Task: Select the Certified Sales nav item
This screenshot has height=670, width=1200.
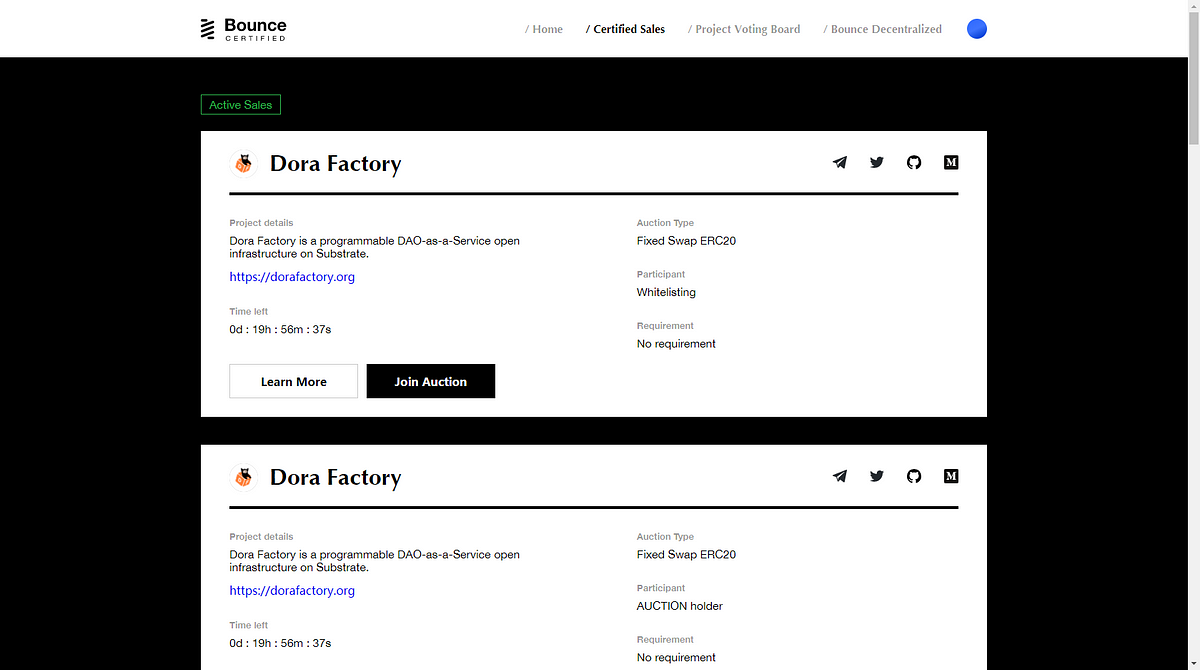Action: [625, 29]
